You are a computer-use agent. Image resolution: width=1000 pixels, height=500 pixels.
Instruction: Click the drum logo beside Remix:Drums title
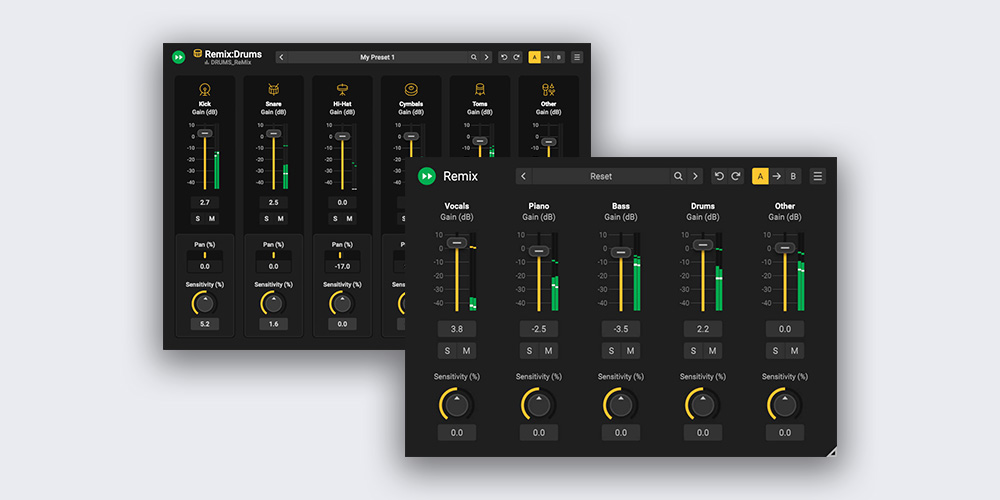point(198,54)
